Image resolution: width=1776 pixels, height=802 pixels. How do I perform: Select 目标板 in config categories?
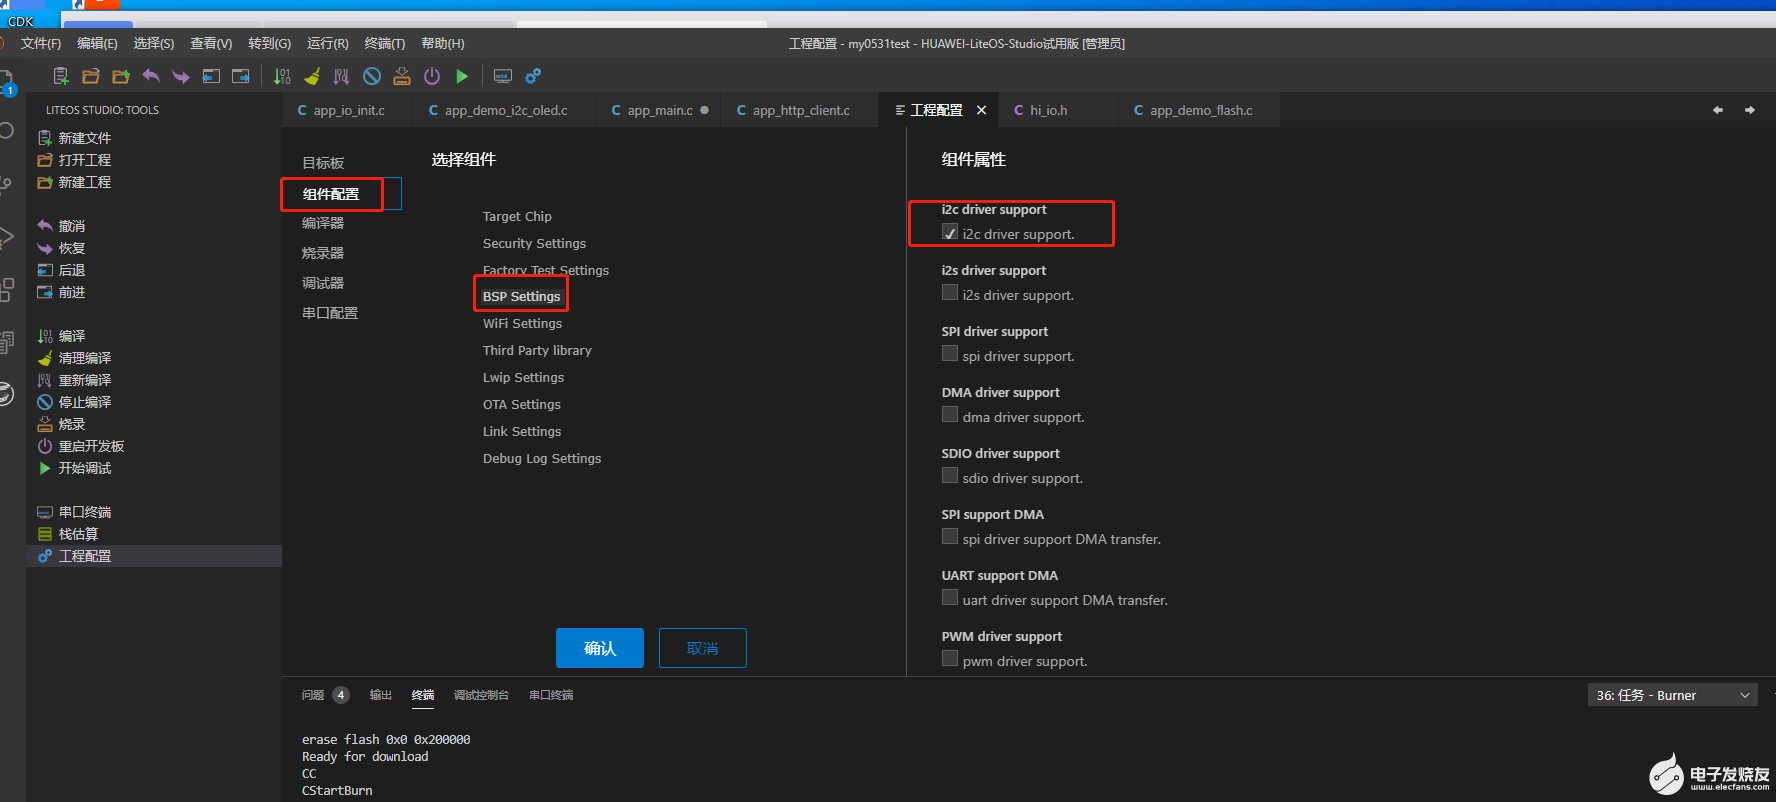(323, 163)
